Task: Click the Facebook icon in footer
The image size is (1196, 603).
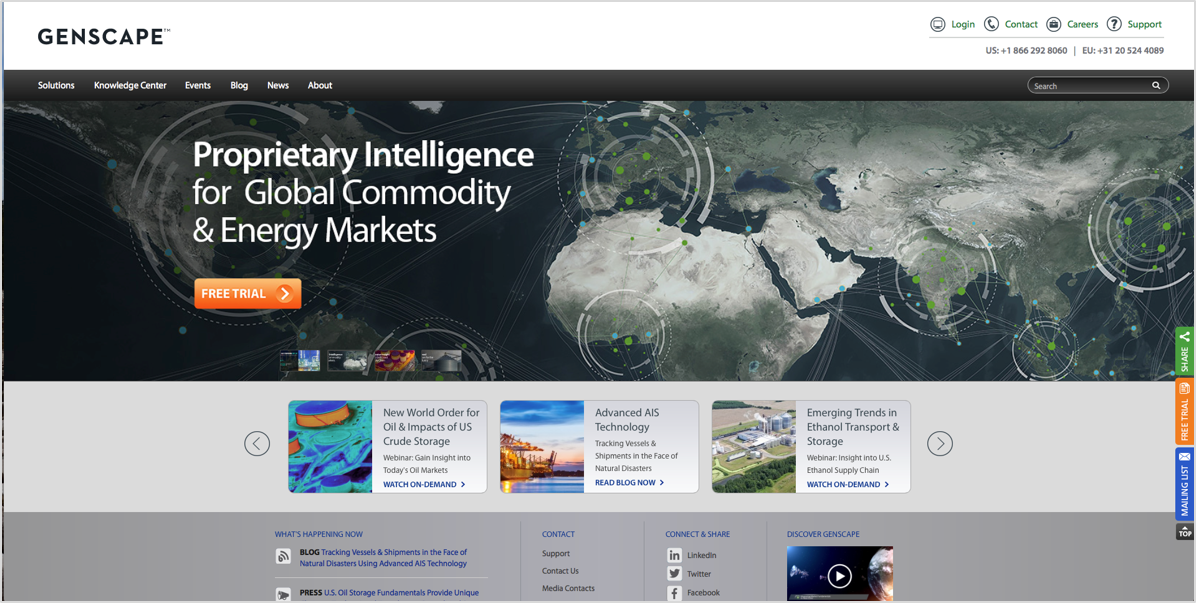Action: click(674, 593)
